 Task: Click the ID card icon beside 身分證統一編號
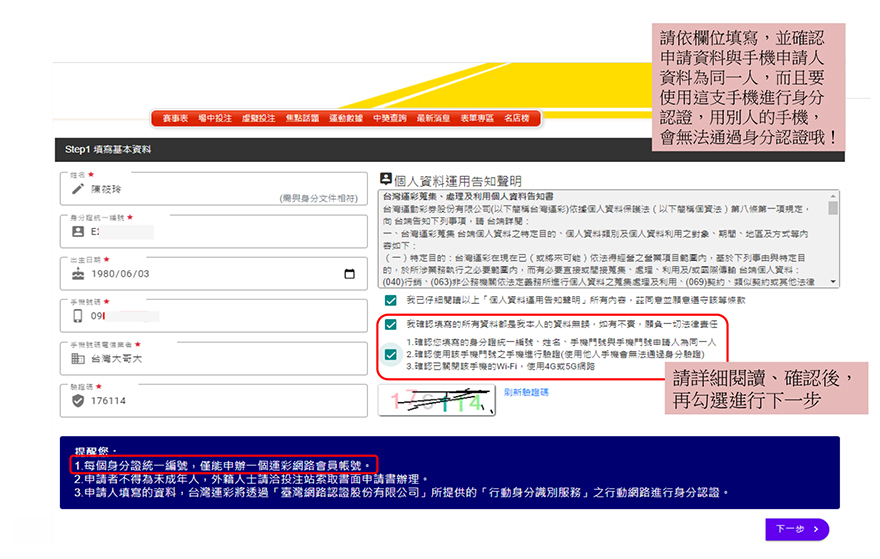tap(78, 231)
